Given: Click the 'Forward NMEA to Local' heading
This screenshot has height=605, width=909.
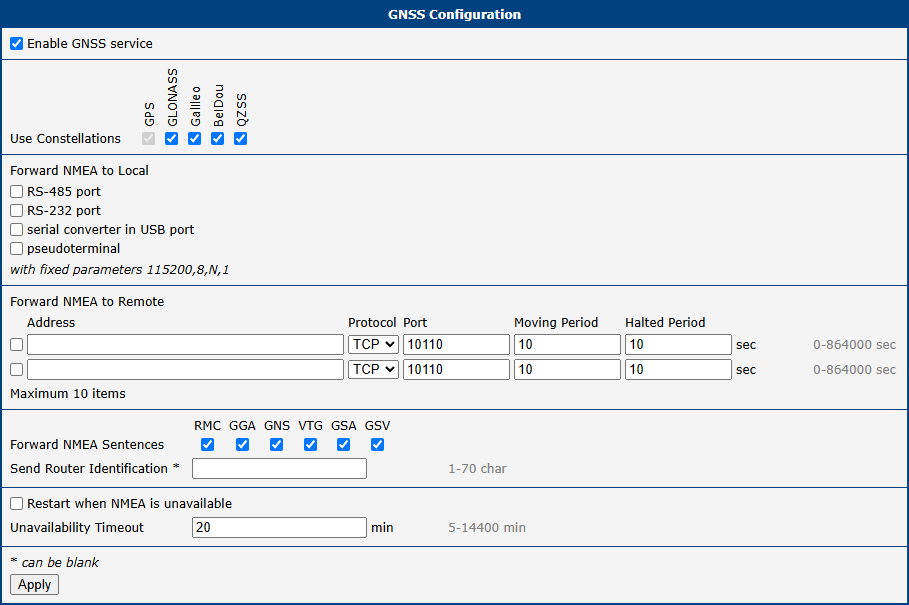Looking at the screenshot, I should pos(79,170).
